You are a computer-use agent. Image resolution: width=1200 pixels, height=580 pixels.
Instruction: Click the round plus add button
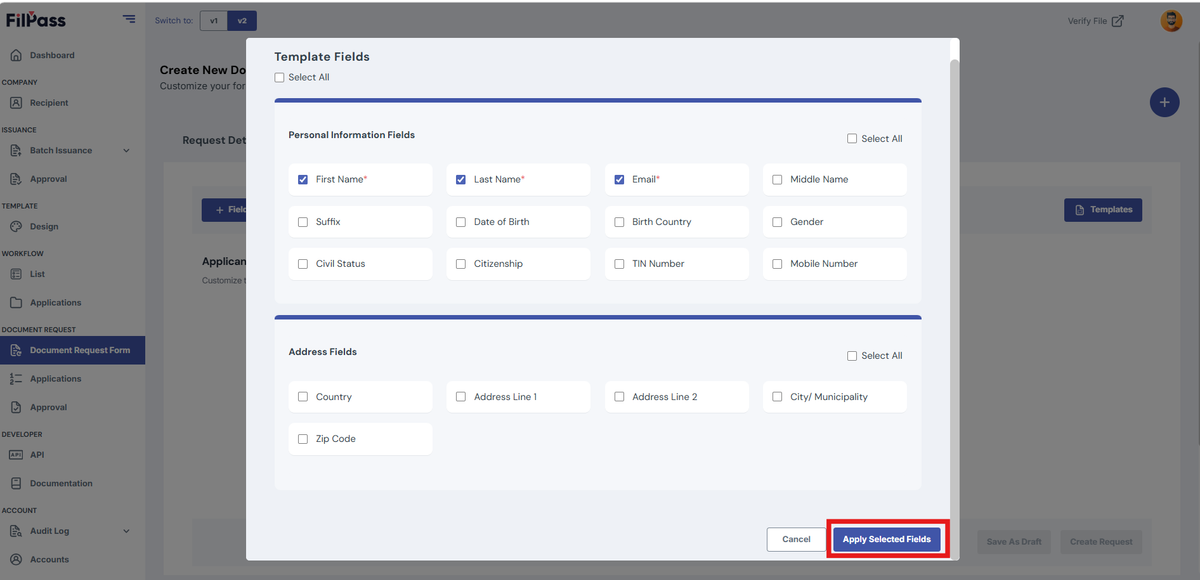pos(1164,102)
